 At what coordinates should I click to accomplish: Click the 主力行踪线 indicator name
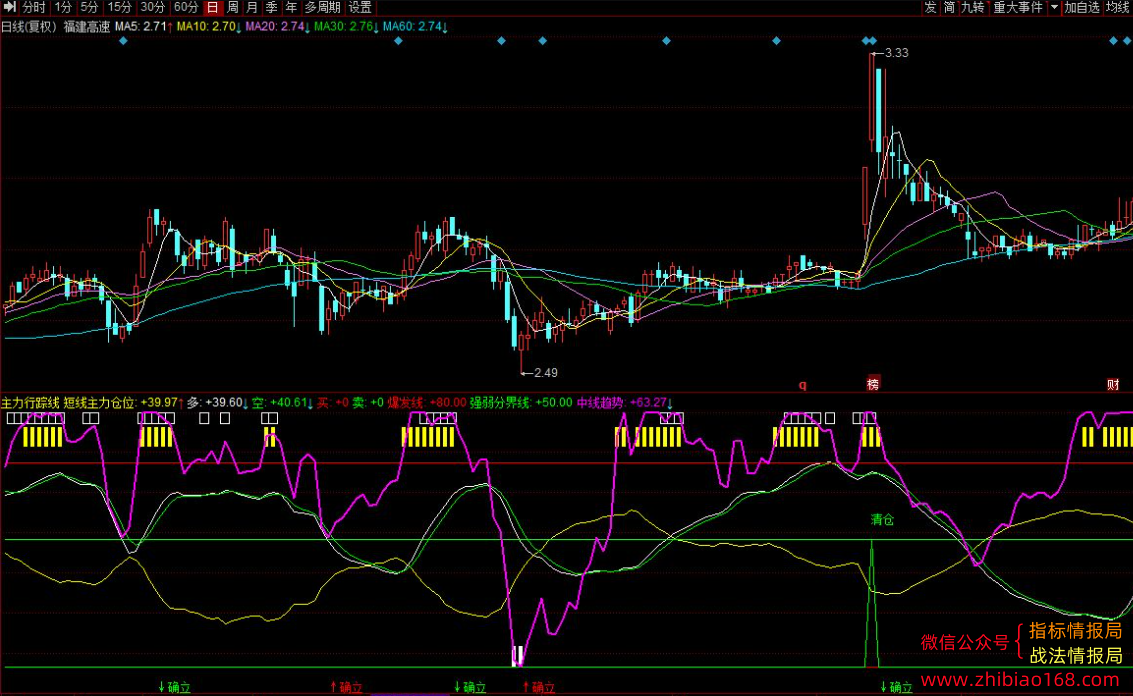[30, 403]
